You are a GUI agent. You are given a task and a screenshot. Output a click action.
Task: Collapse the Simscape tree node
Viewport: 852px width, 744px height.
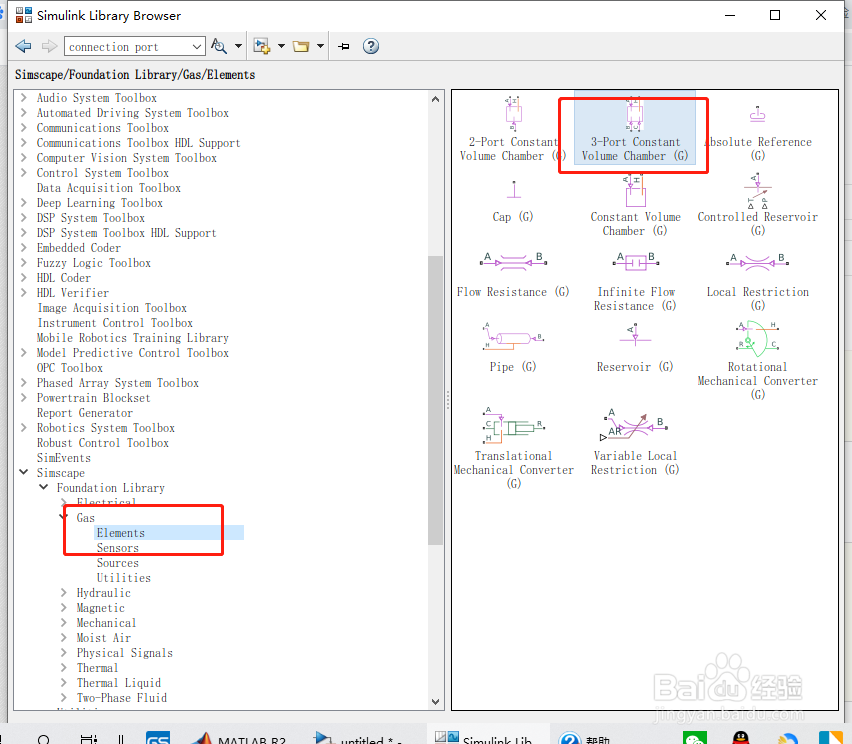click(x=23, y=472)
